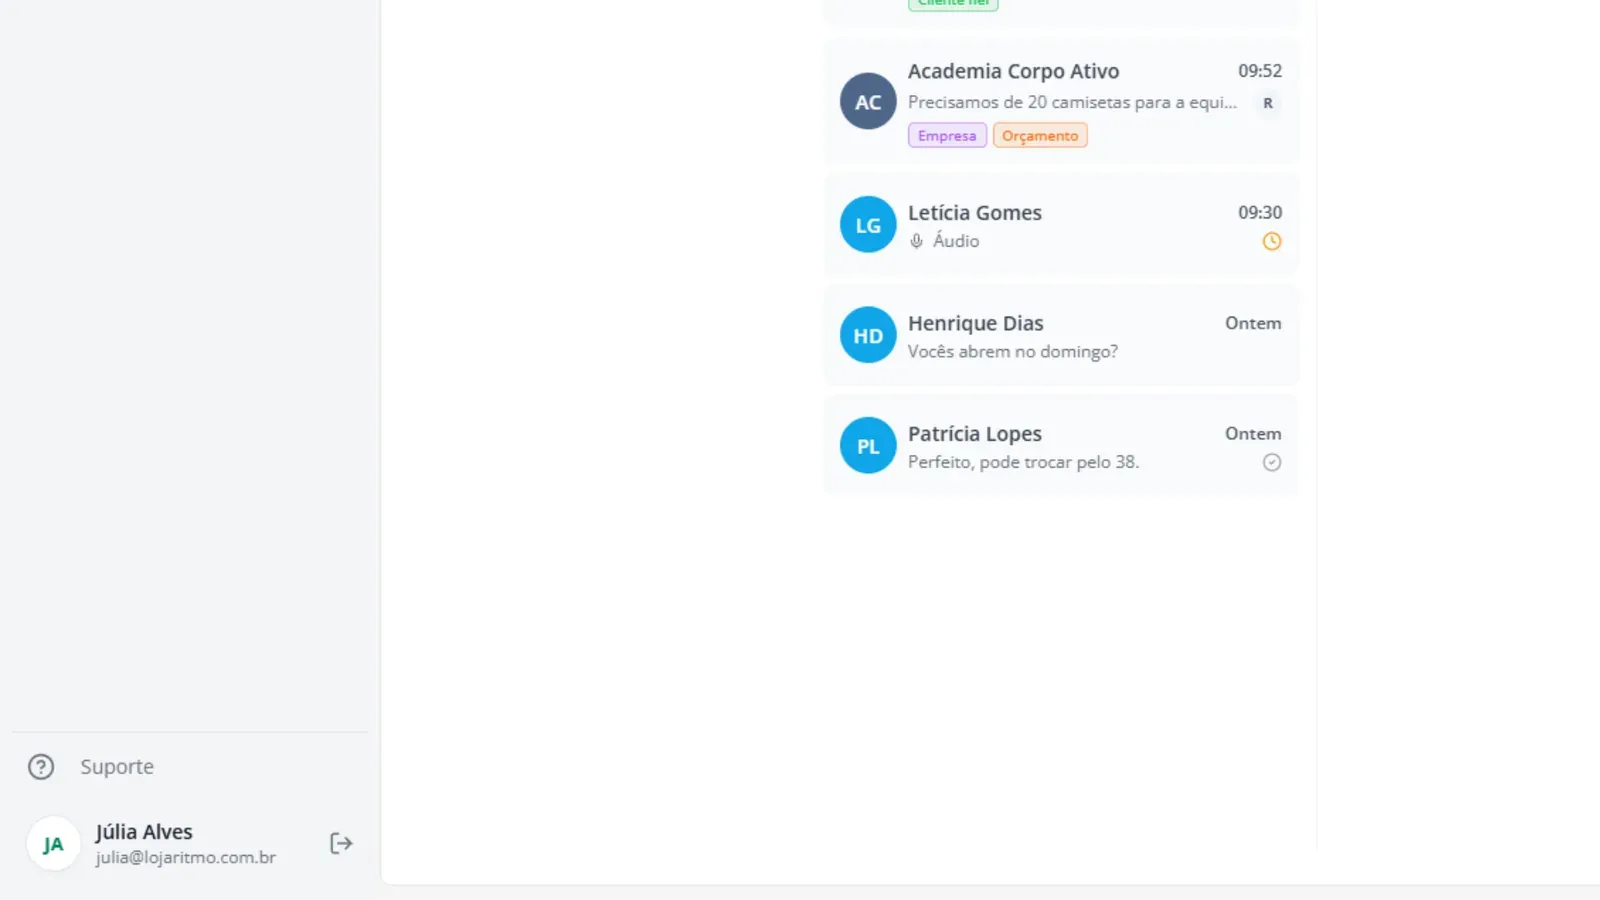
Task: Click the julia@lojaritmo.com.br email
Action: 186,858
